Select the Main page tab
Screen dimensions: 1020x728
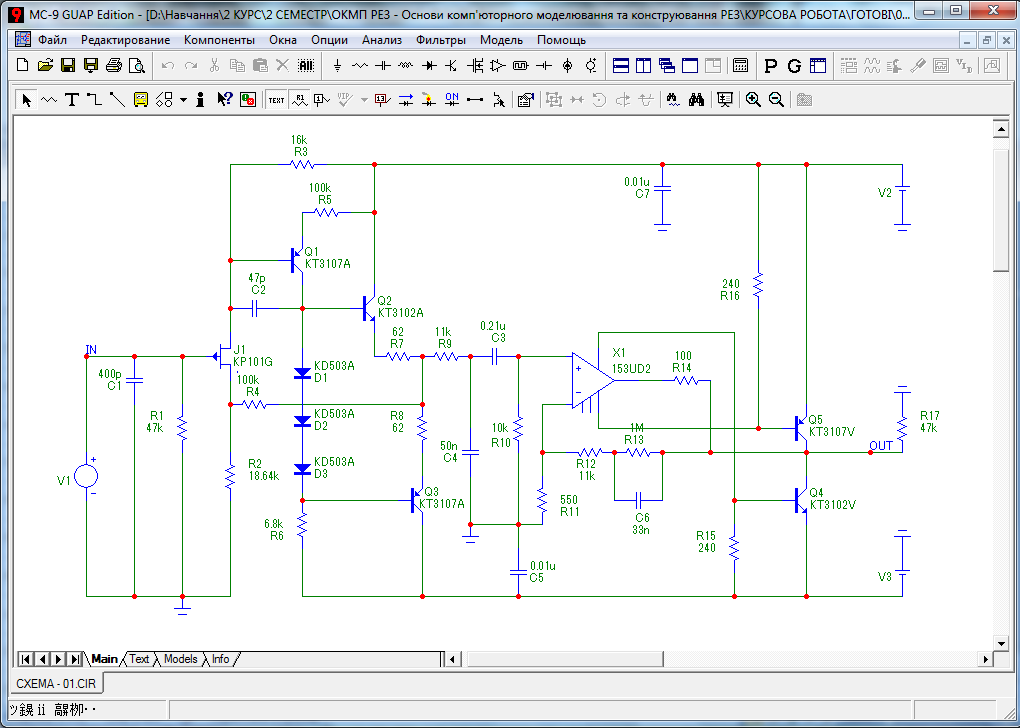pos(104,658)
